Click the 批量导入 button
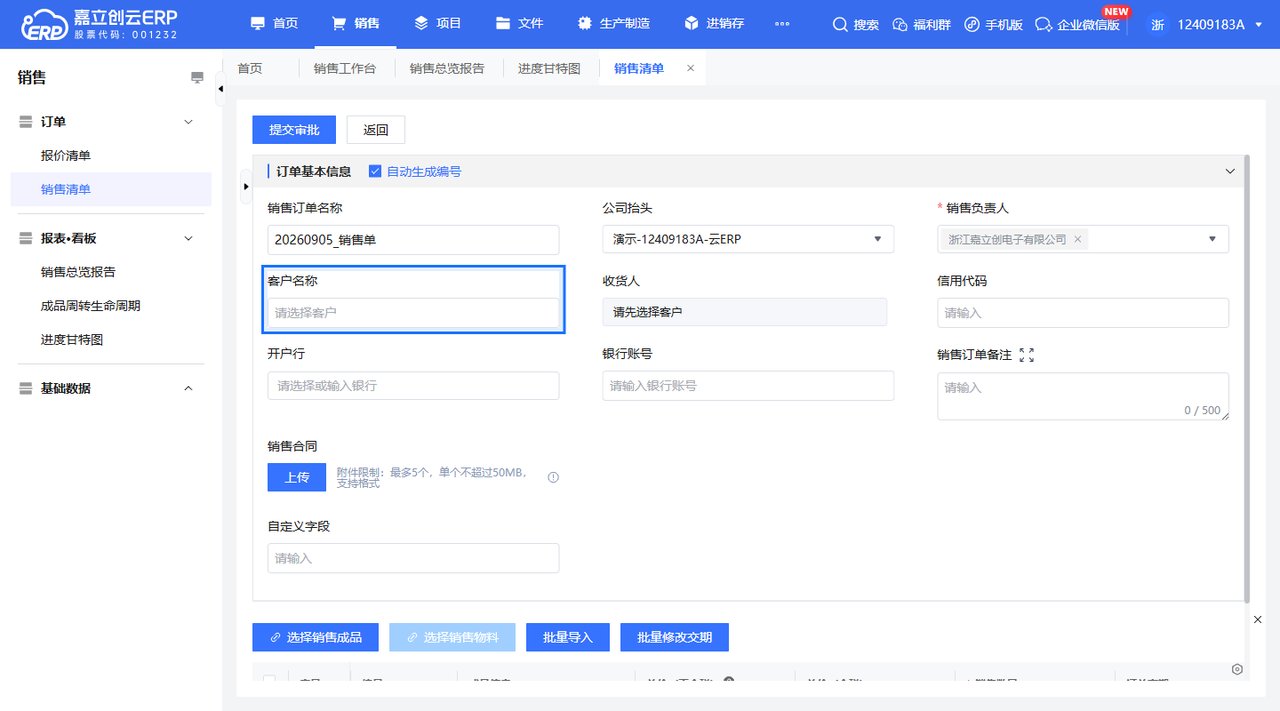The width and height of the screenshot is (1280, 711). point(568,637)
